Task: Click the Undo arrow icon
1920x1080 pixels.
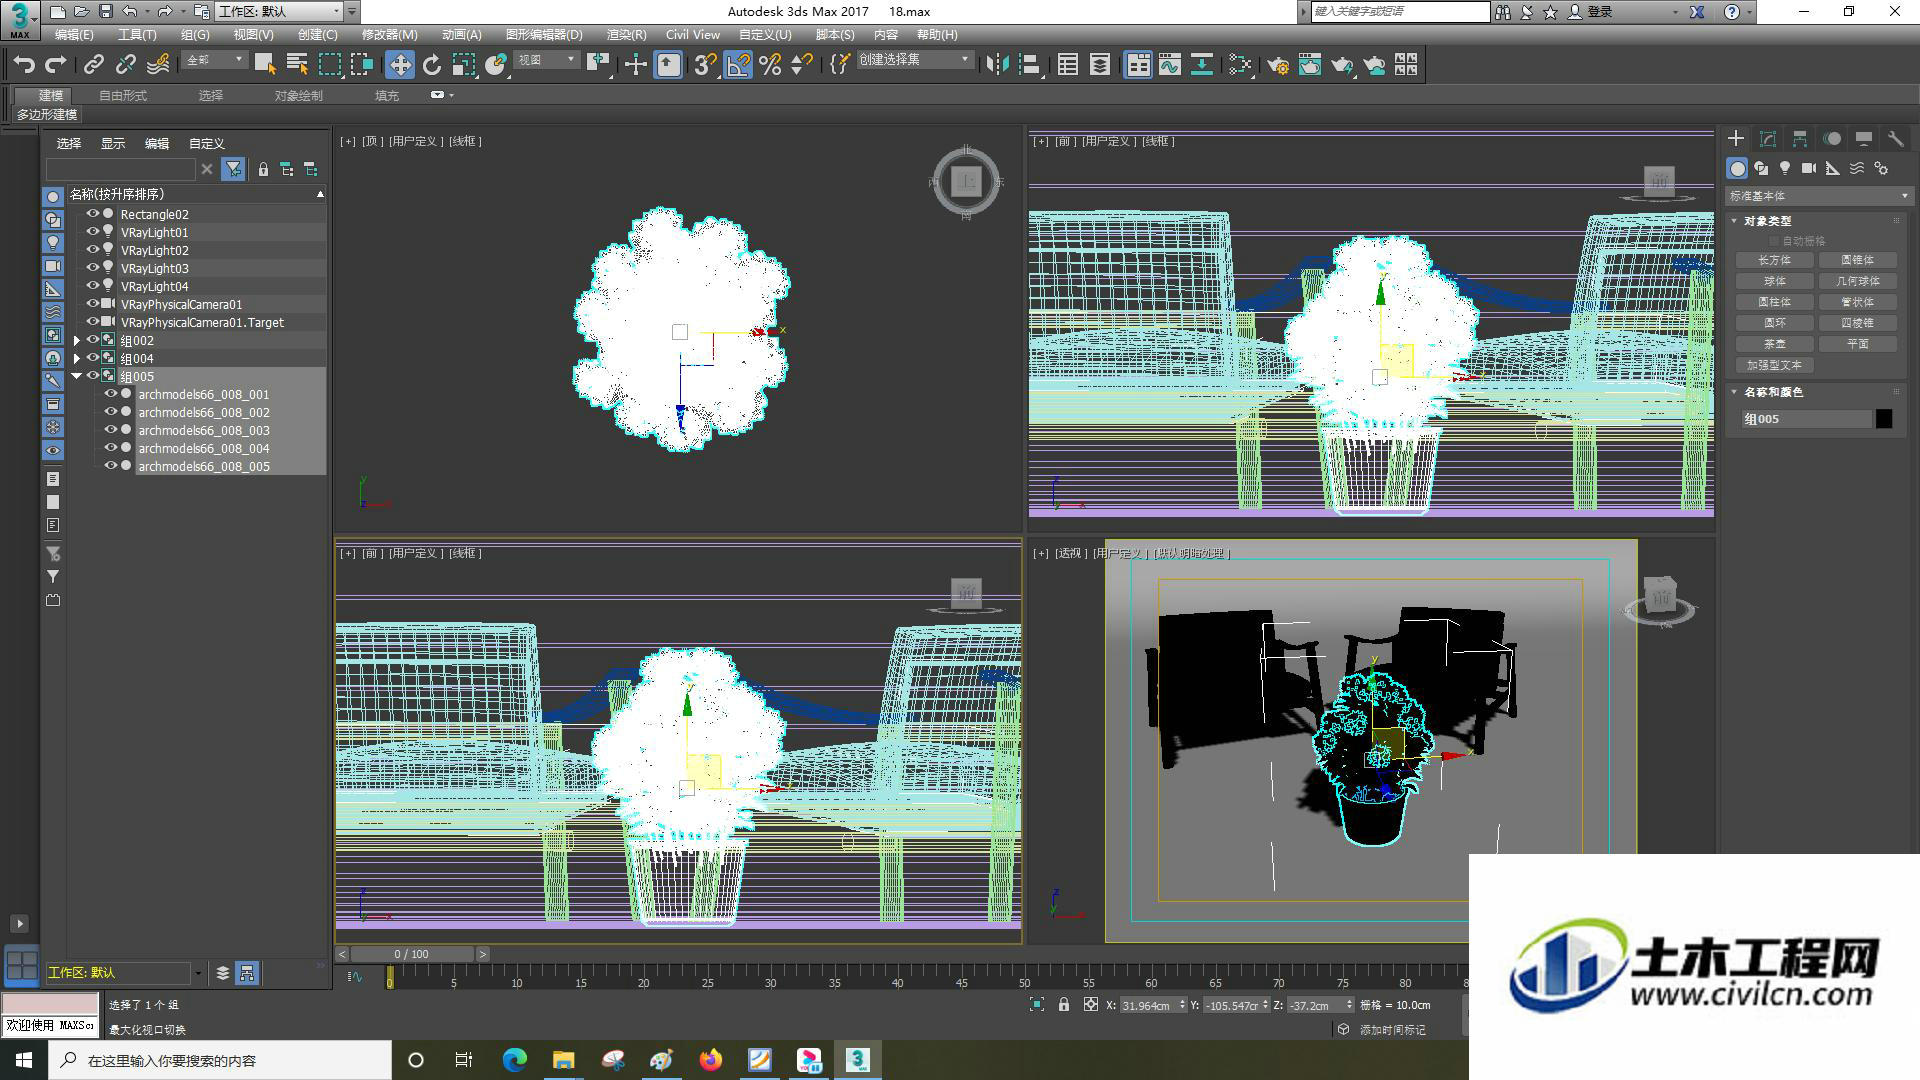Action: tap(24, 65)
